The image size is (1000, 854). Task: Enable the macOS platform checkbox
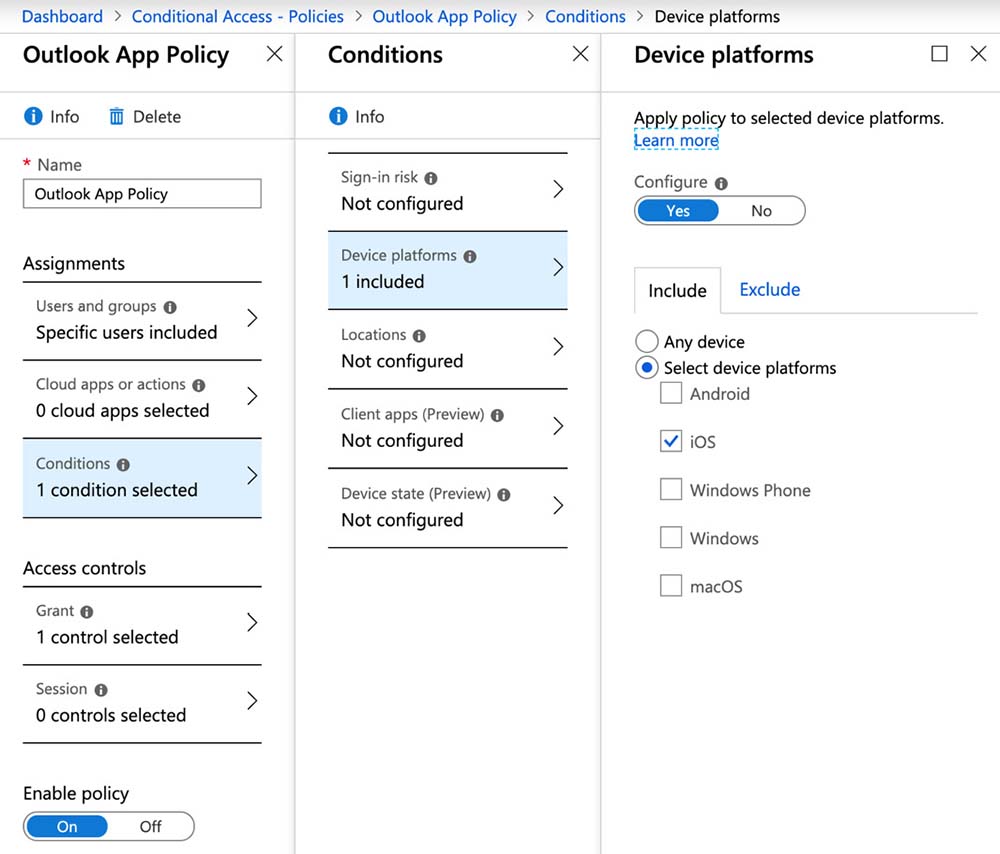pos(671,586)
